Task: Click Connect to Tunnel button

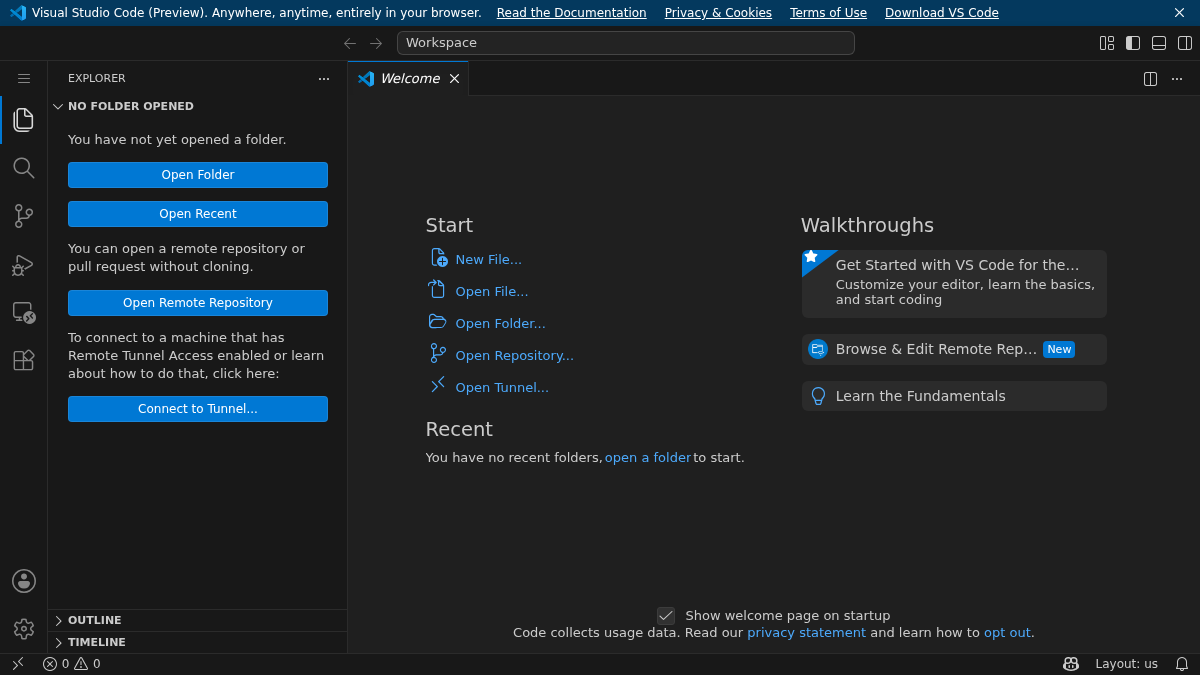Action: coord(198,409)
